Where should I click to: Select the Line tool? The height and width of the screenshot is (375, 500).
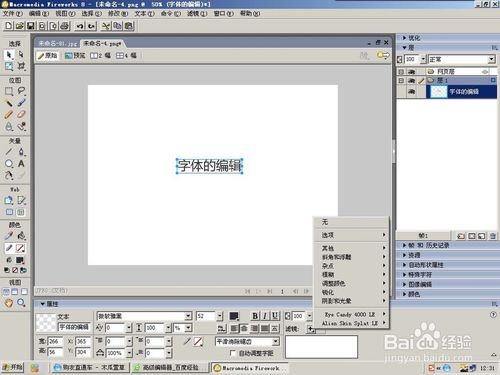pyautogui.click(x=9, y=152)
